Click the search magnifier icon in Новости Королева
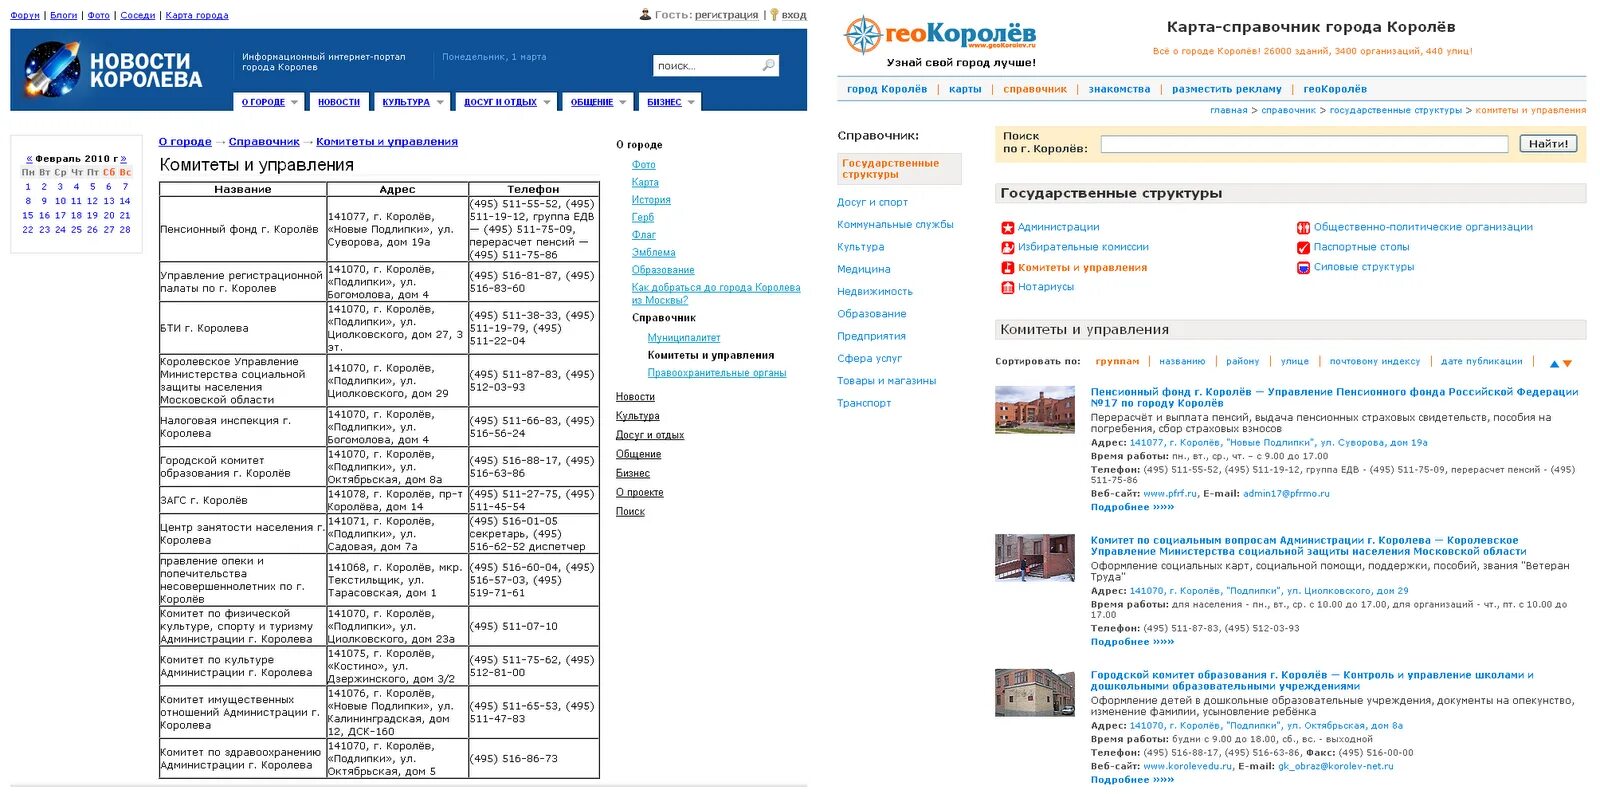The width and height of the screenshot is (1600, 794). [x=768, y=65]
